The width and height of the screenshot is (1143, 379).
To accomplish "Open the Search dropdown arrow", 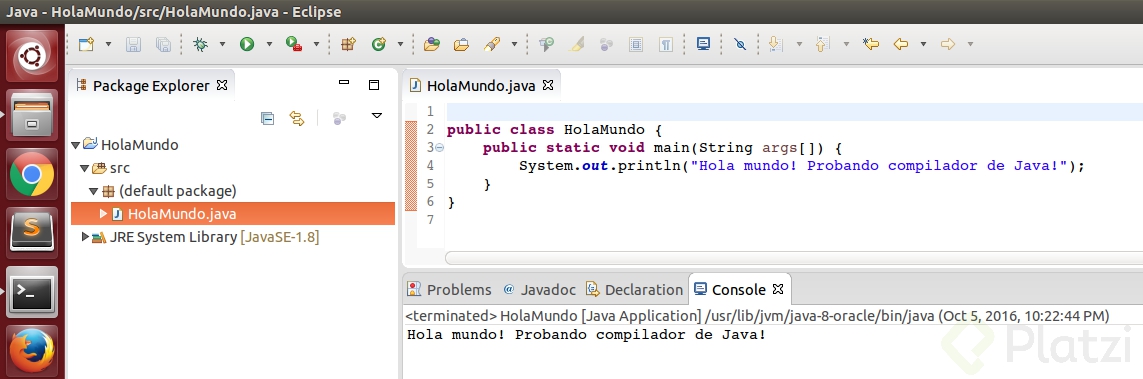I will pyautogui.click(x=514, y=44).
